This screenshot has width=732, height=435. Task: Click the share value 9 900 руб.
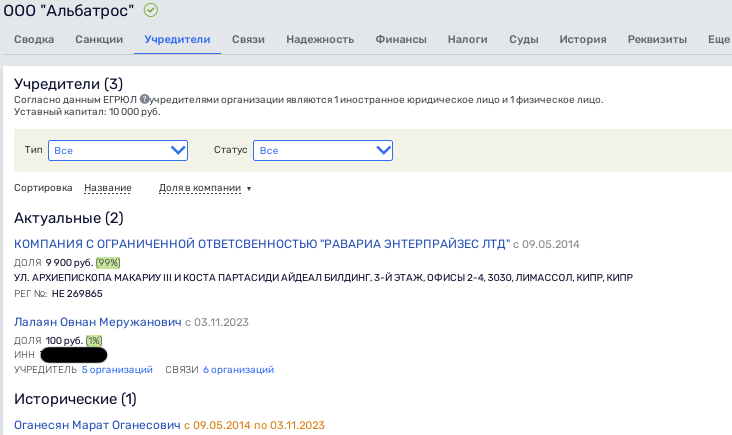click(69, 263)
